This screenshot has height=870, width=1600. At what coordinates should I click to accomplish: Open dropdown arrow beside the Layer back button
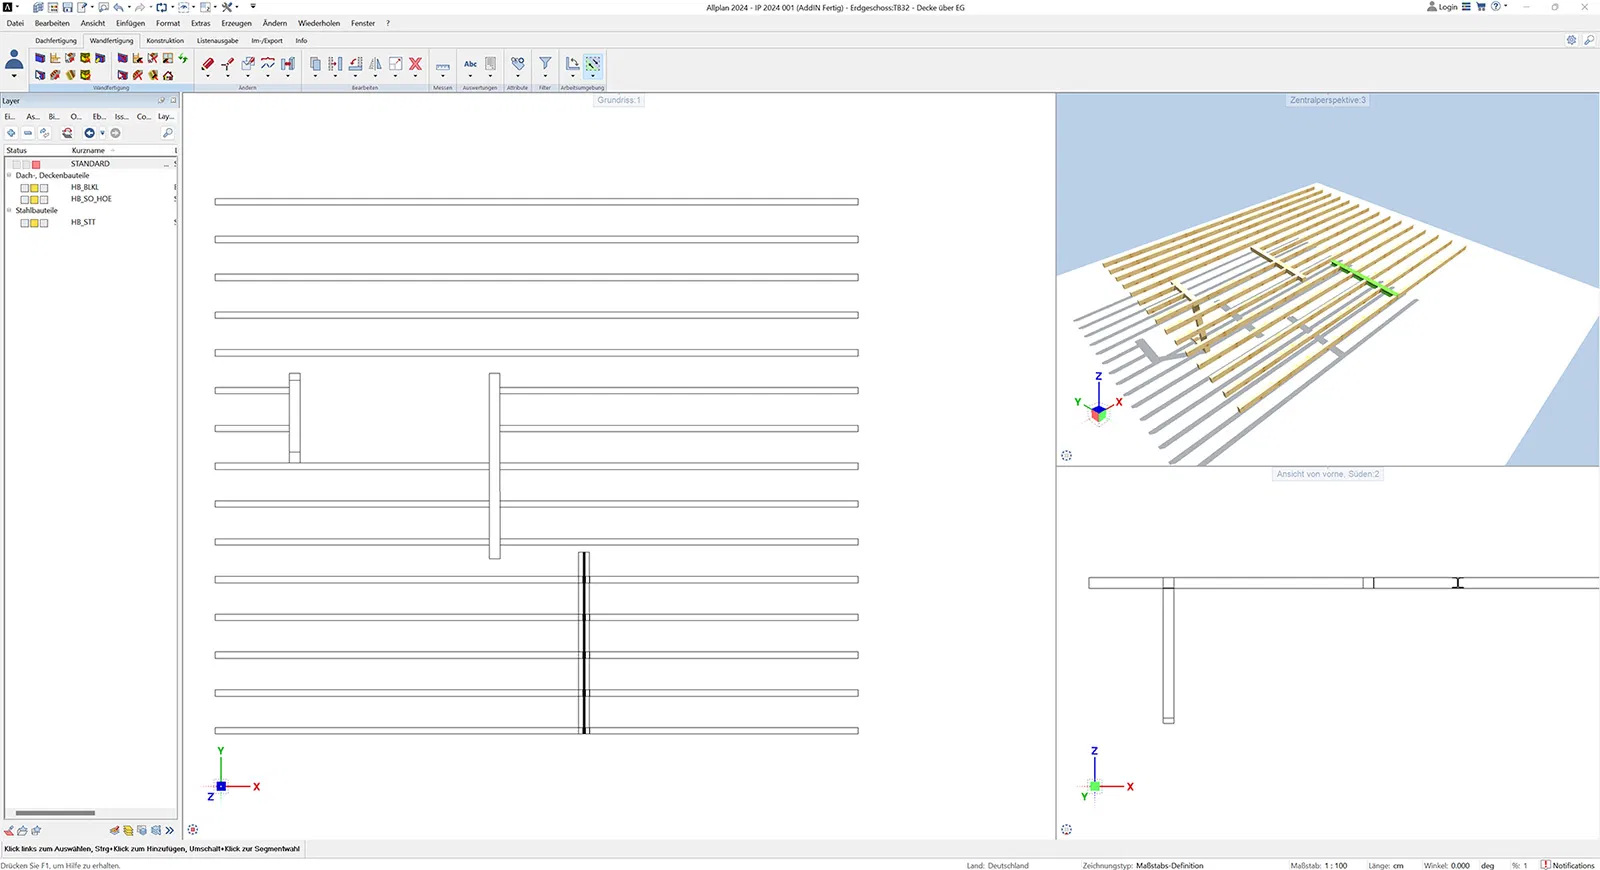[x=102, y=133]
